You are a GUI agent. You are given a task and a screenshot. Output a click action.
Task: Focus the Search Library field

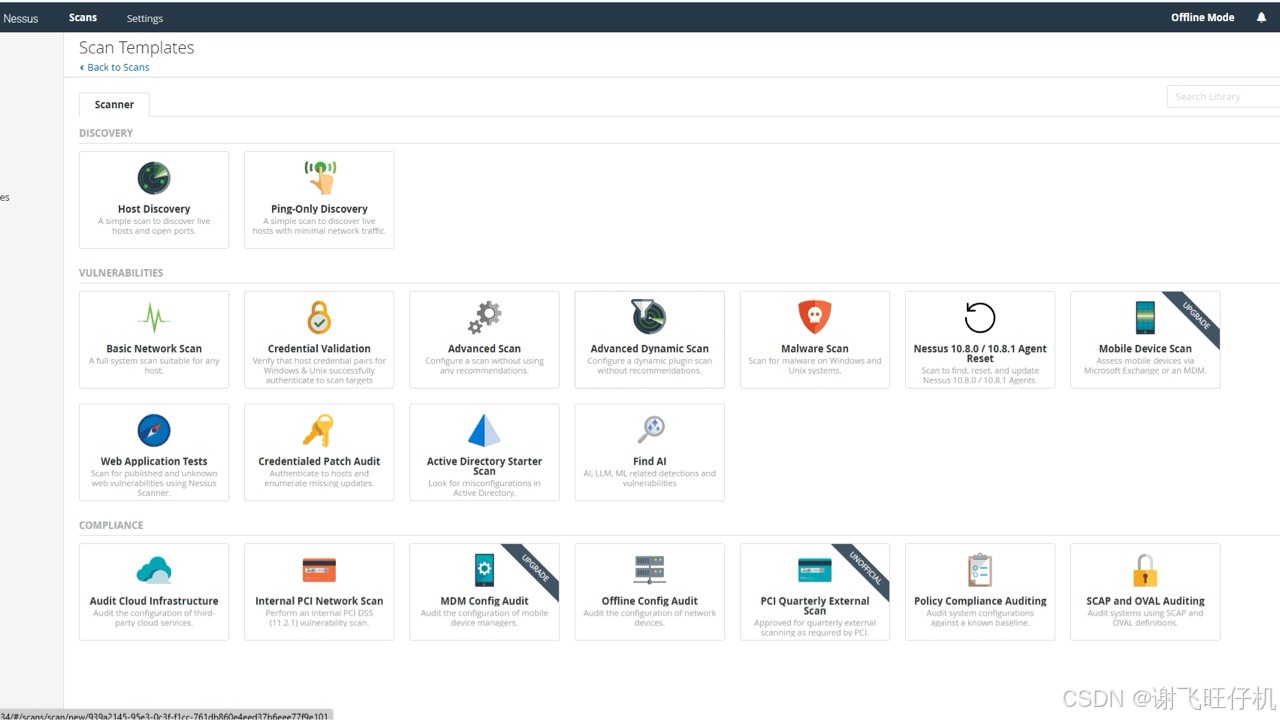click(1224, 96)
